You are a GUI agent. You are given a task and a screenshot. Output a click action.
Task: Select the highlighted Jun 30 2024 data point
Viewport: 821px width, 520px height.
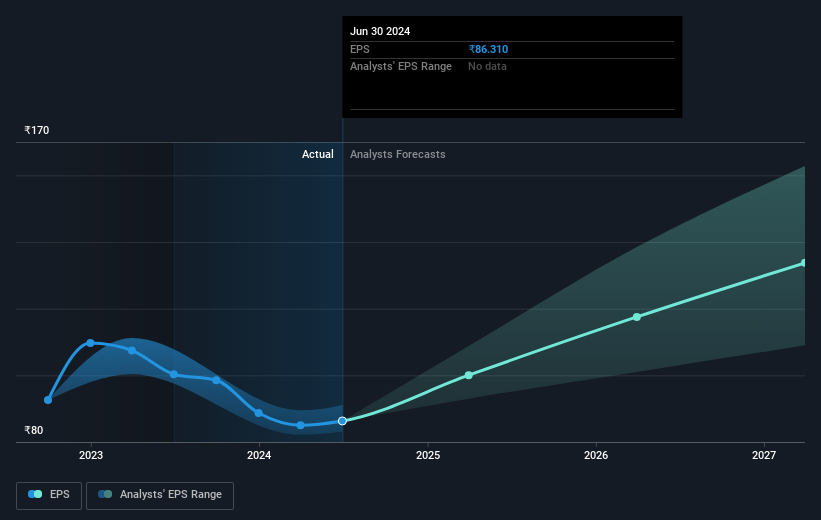pos(342,421)
